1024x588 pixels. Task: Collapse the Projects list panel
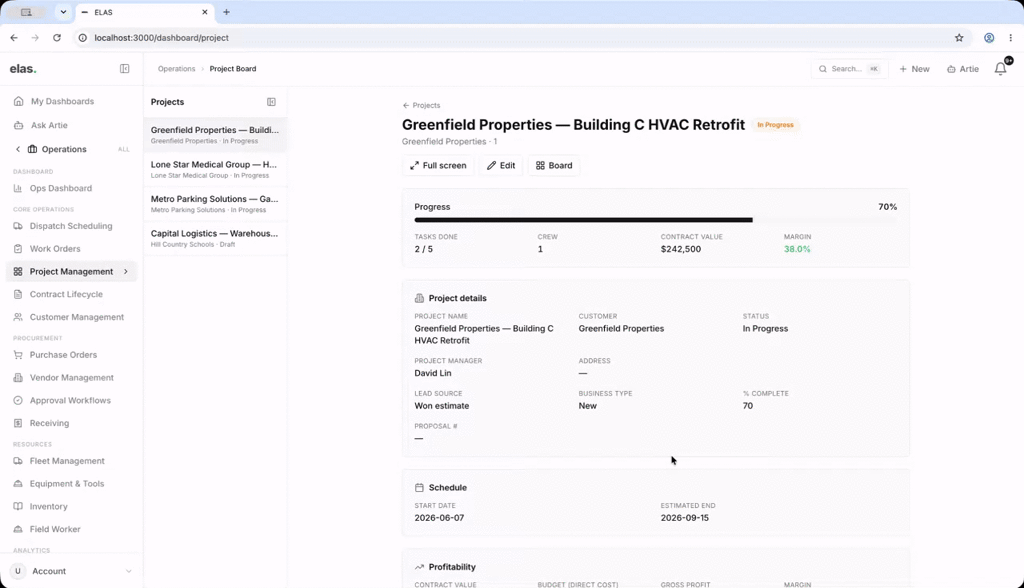pos(271,102)
